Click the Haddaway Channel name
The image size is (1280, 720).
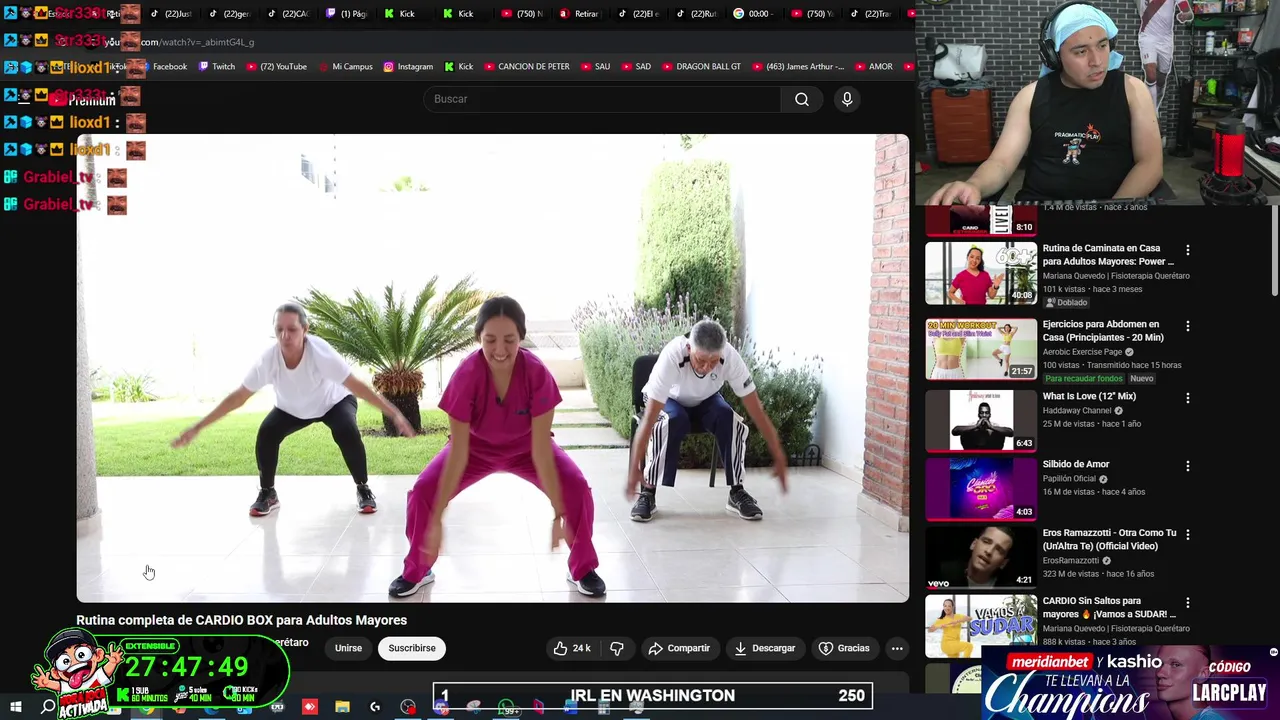coord(1077,410)
